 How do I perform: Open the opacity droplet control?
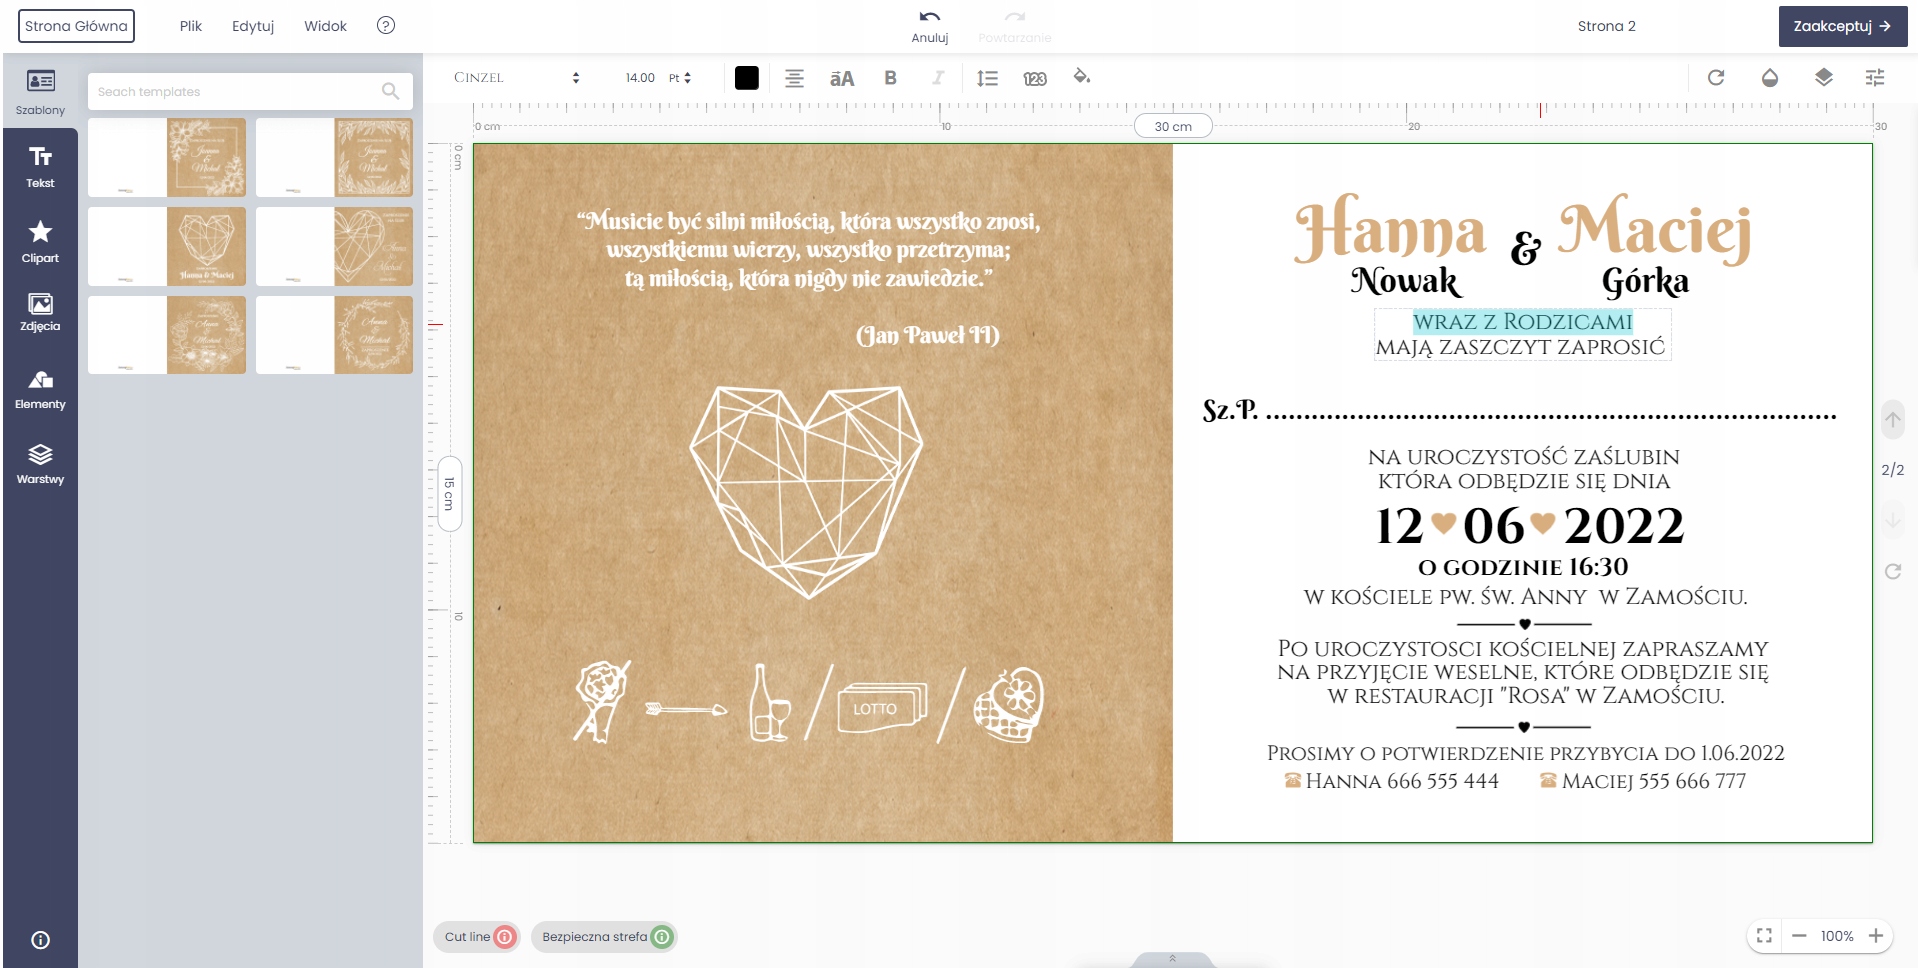coord(1770,77)
